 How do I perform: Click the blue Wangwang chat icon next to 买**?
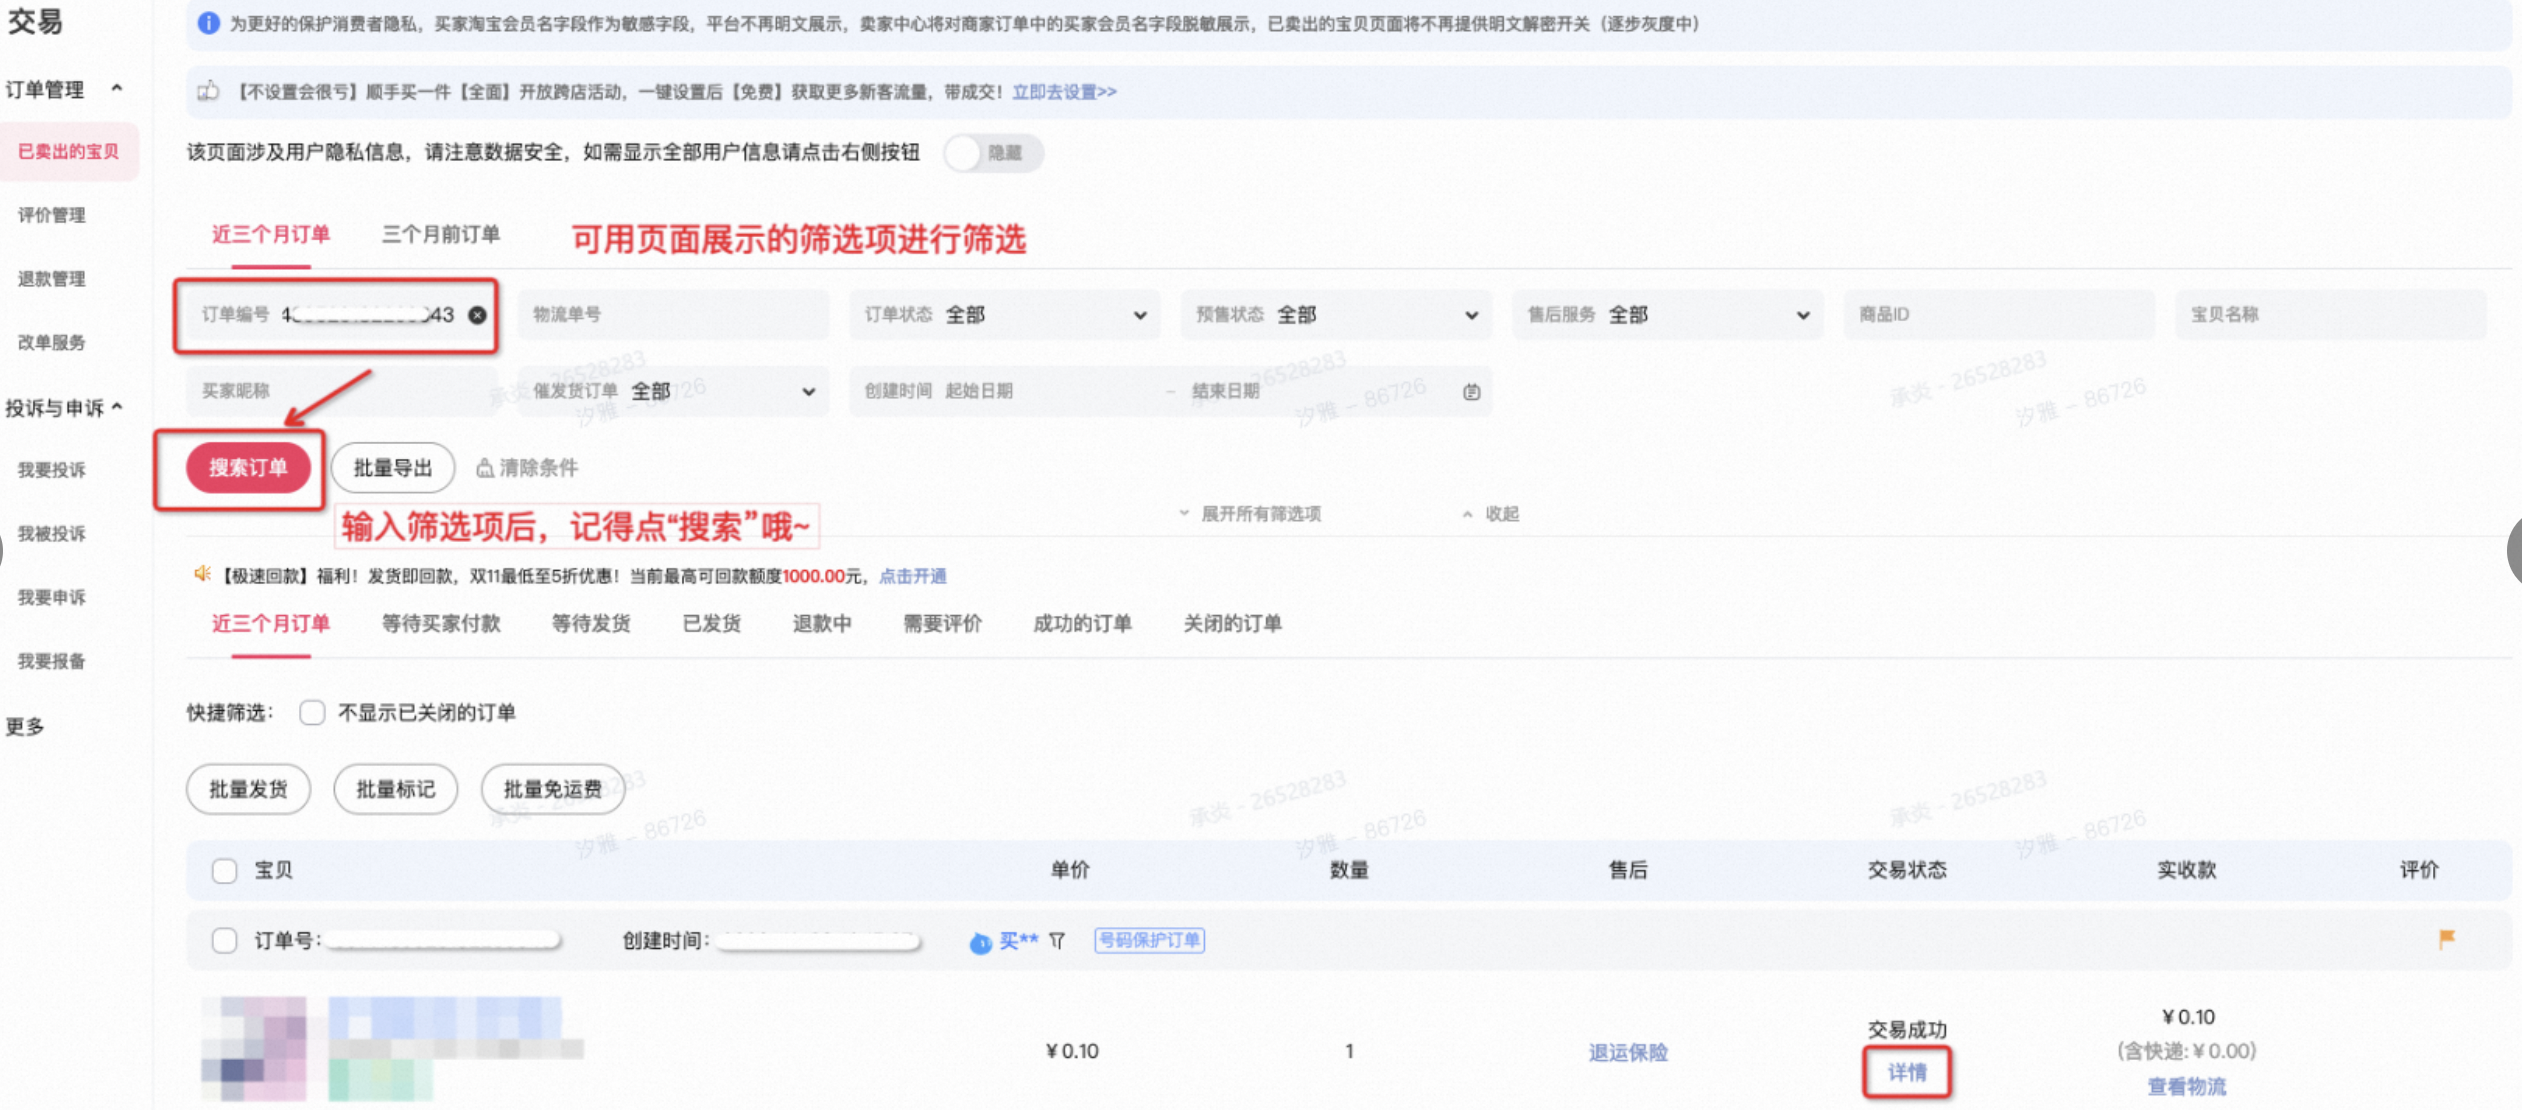pyautogui.click(x=980, y=941)
